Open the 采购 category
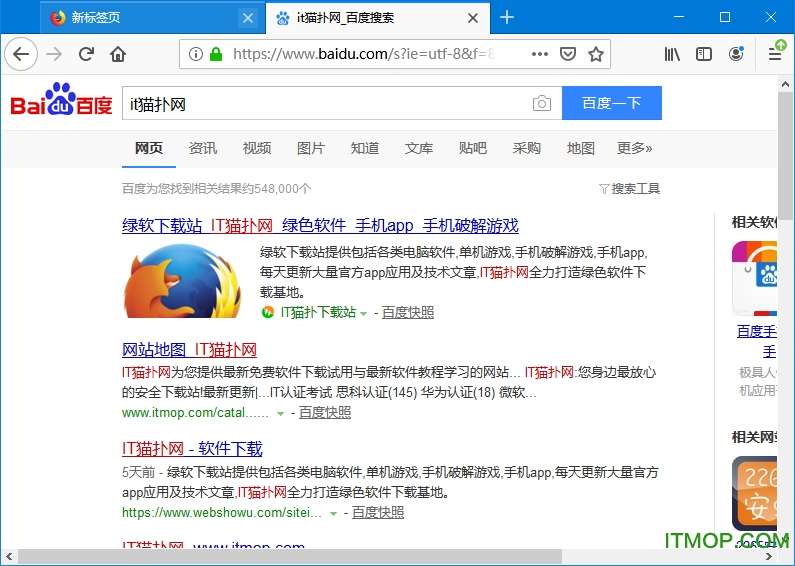 [x=527, y=148]
